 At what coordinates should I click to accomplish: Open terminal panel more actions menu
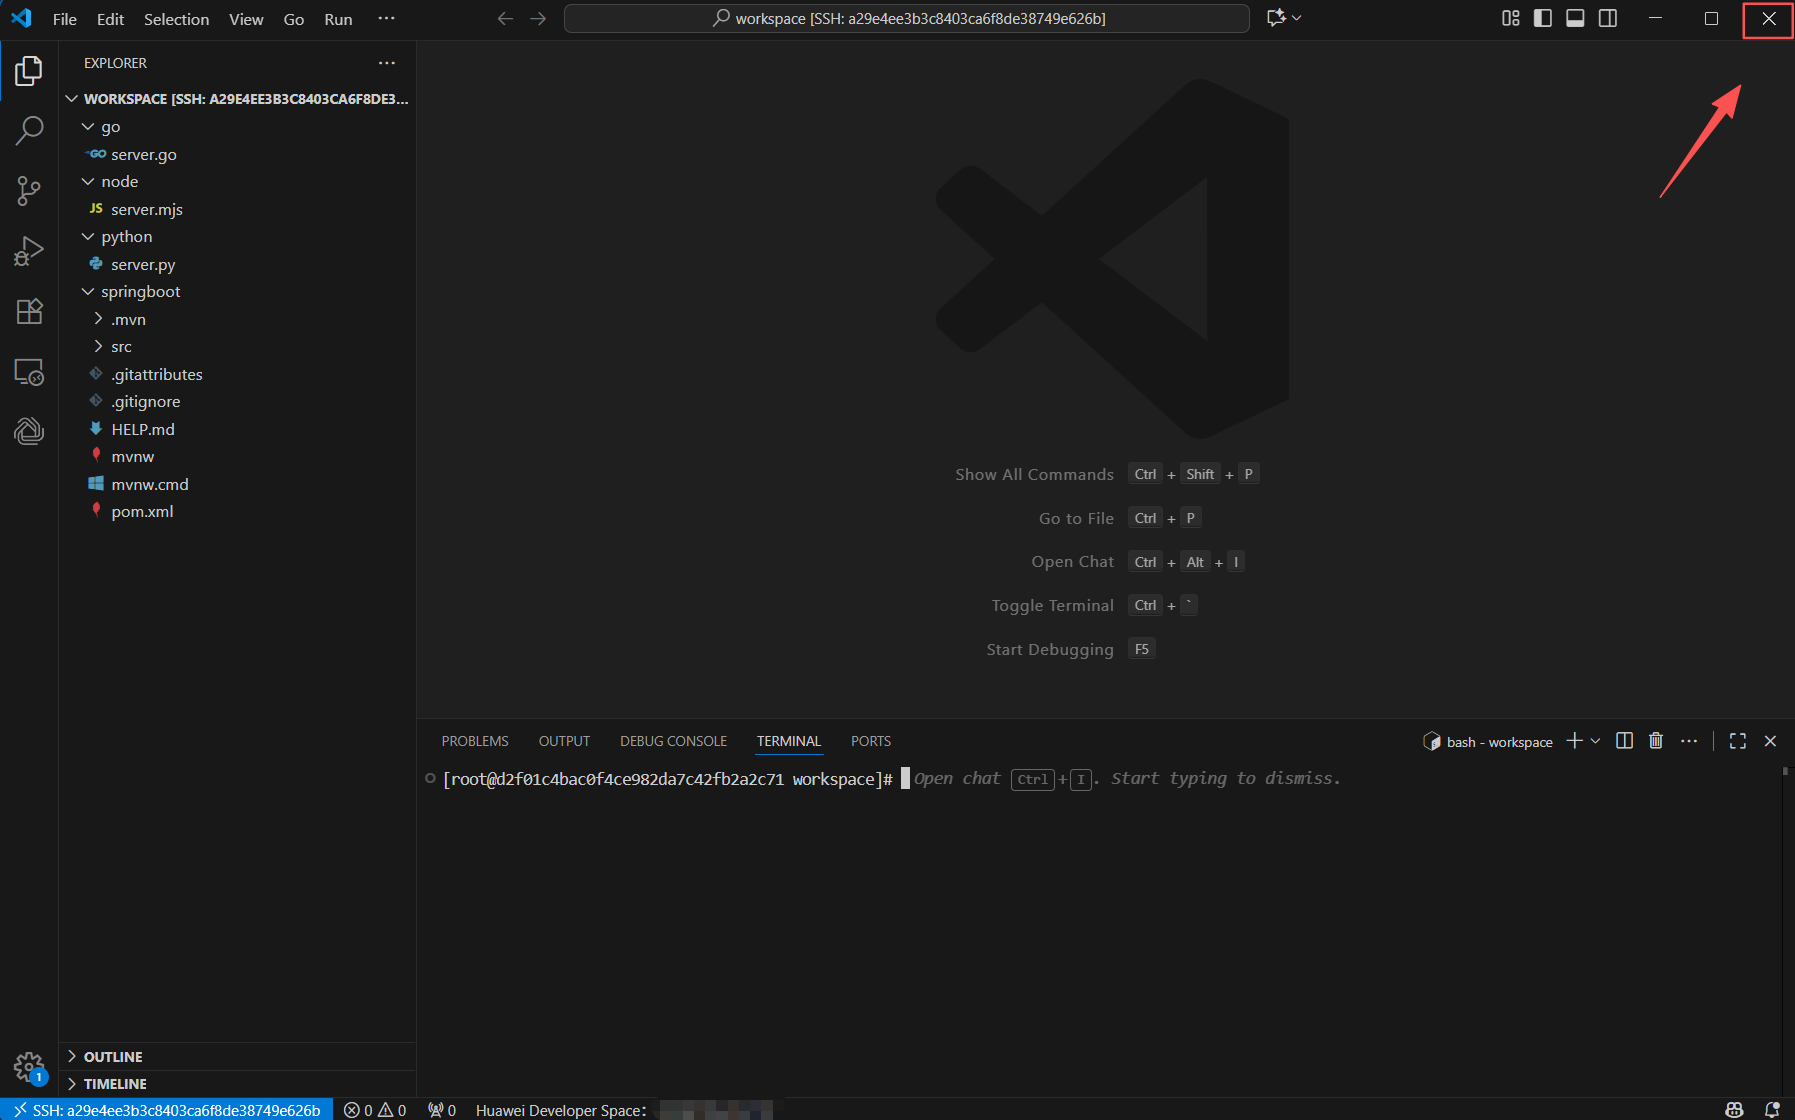pyautogui.click(x=1689, y=741)
